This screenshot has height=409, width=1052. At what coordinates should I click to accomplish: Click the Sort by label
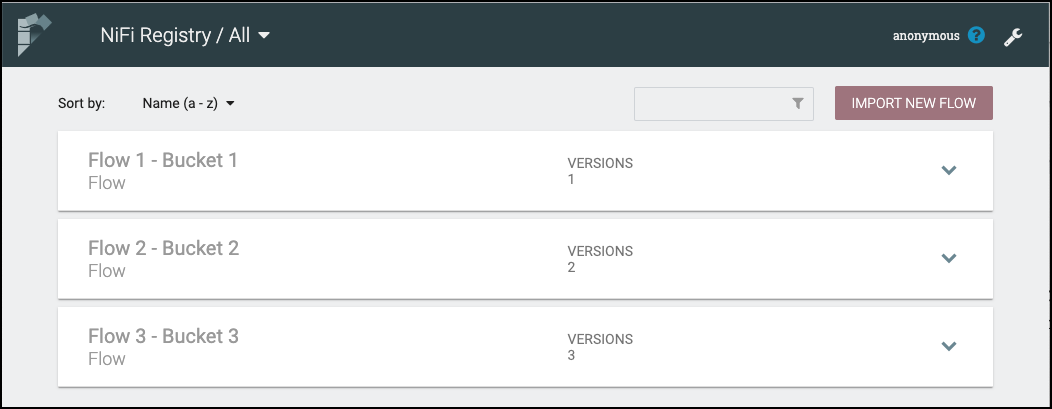tap(82, 103)
